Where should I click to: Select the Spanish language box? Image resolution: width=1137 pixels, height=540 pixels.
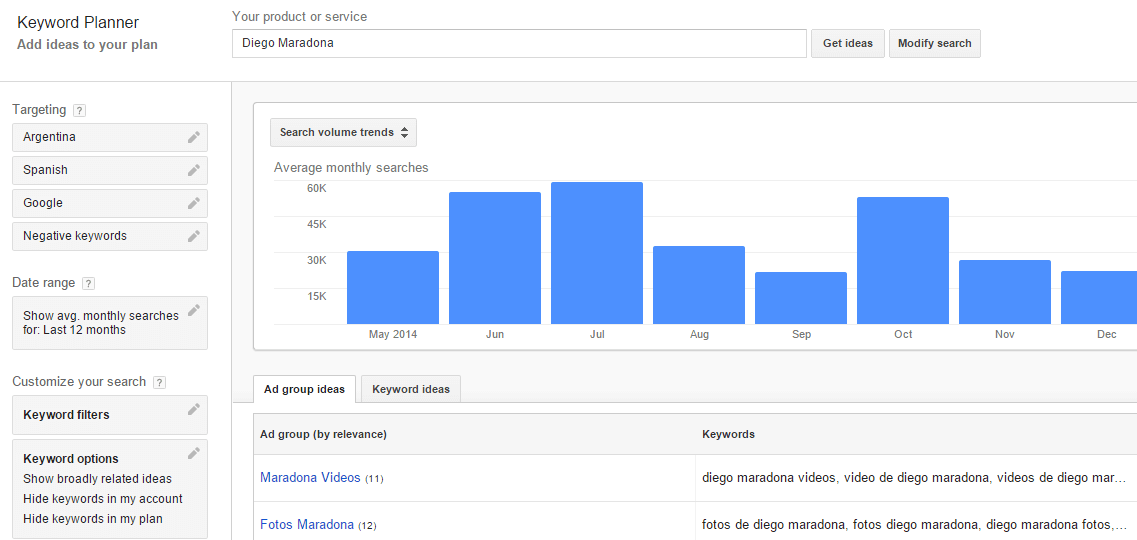coord(110,170)
